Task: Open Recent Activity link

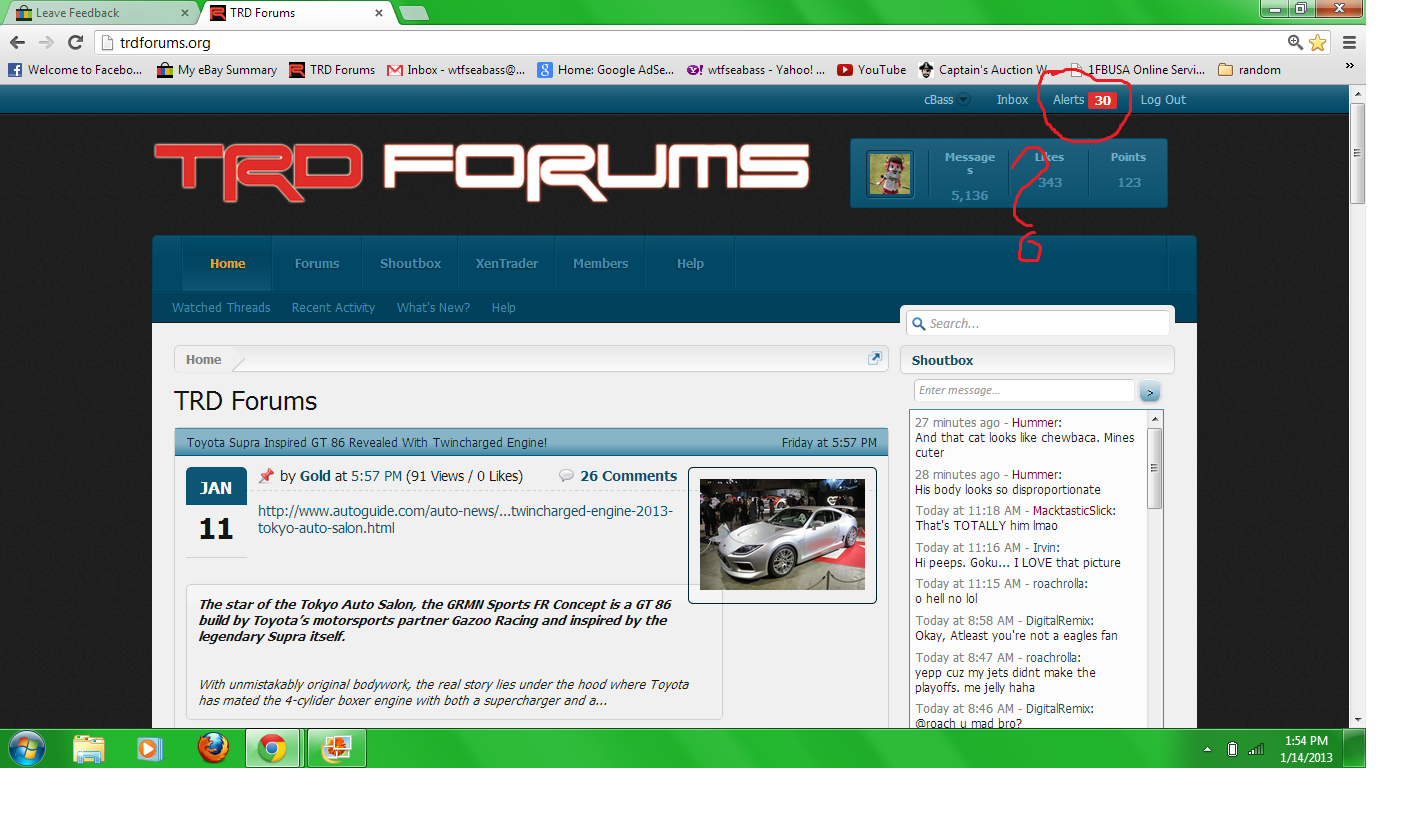Action: click(x=333, y=308)
